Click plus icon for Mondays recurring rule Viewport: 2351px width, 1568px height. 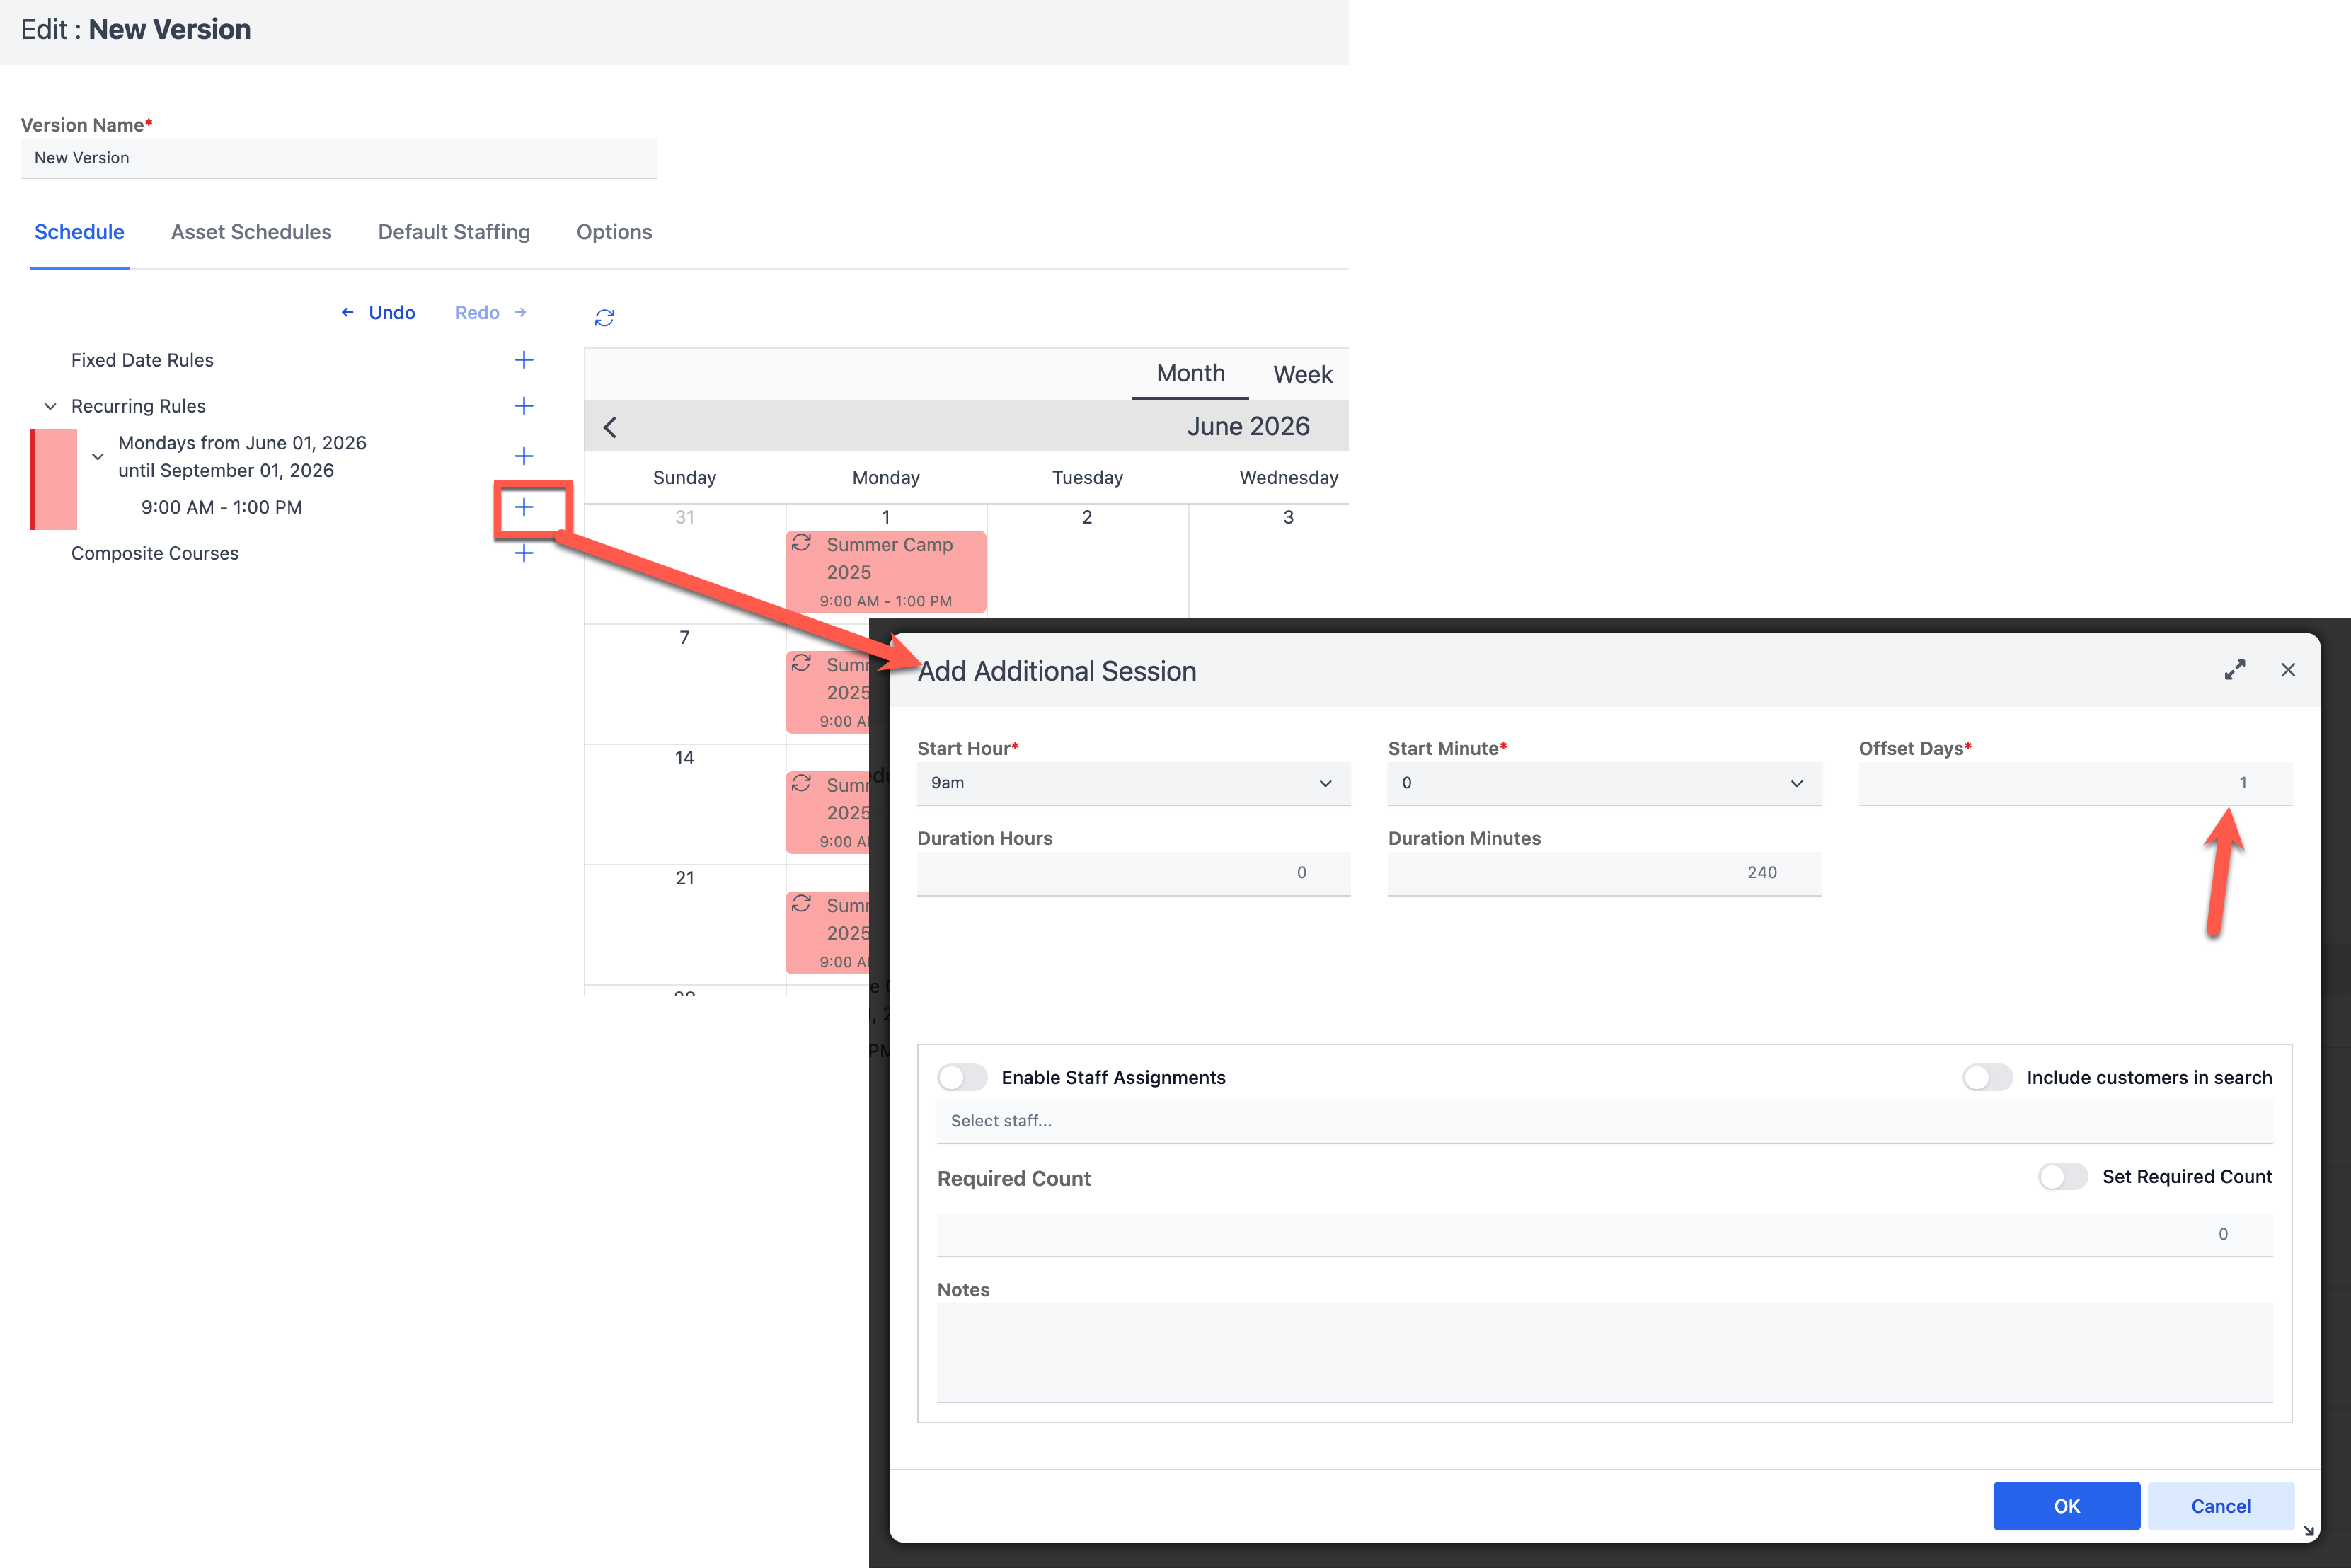pyautogui.click(x=523, y=456)
